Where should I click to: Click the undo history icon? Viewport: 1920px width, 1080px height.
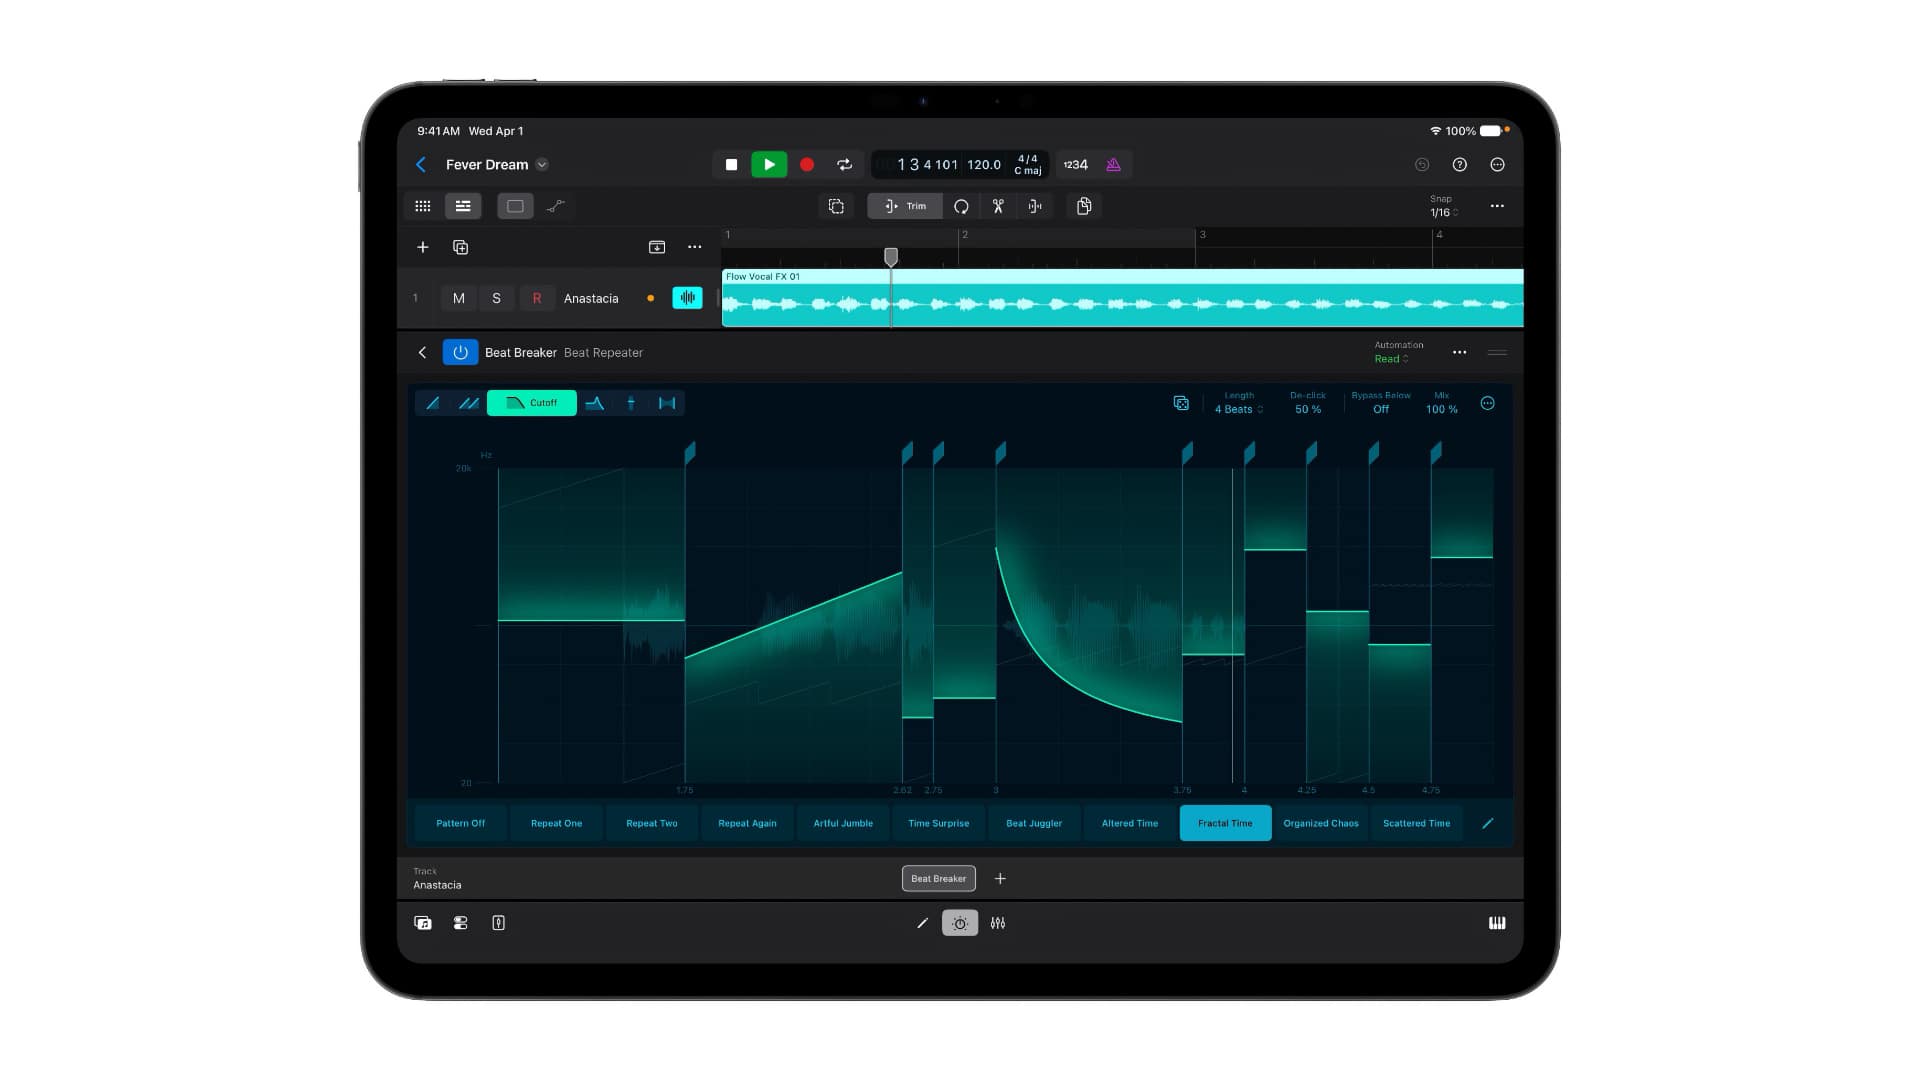(1422, 165)
